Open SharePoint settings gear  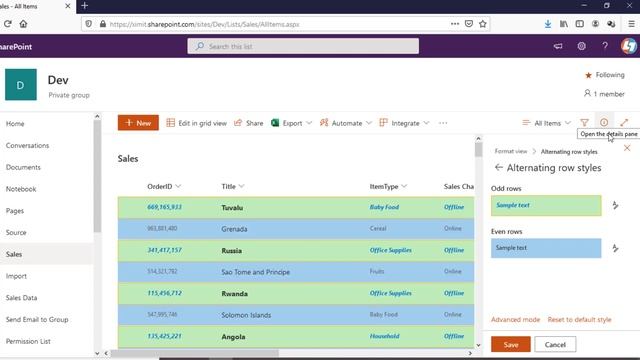click(x=582, y=46)
